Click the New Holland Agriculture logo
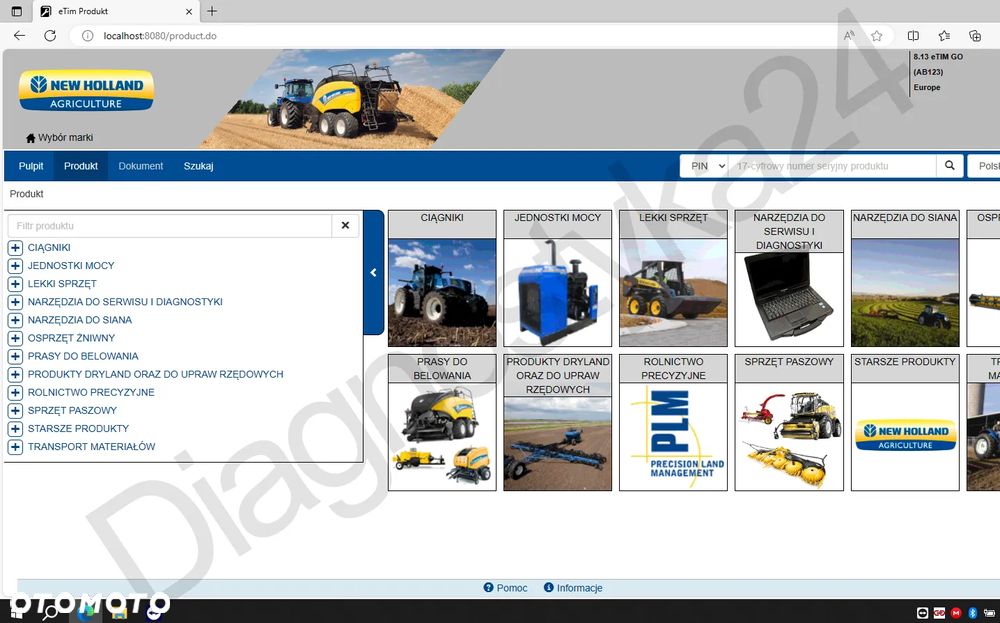 pos(86,90)
